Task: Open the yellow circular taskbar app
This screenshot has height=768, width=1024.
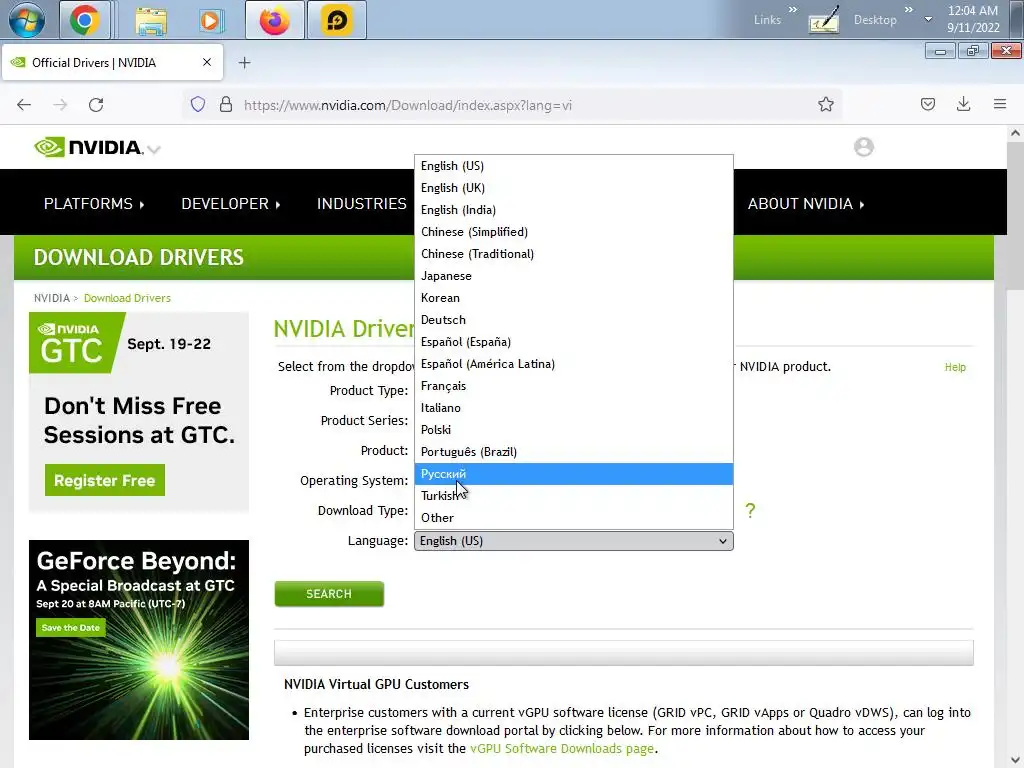Action: [336, 20]
